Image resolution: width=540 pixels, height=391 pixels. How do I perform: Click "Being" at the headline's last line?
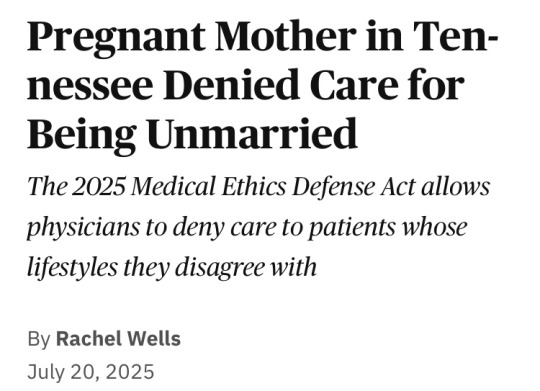coord(81,136)
